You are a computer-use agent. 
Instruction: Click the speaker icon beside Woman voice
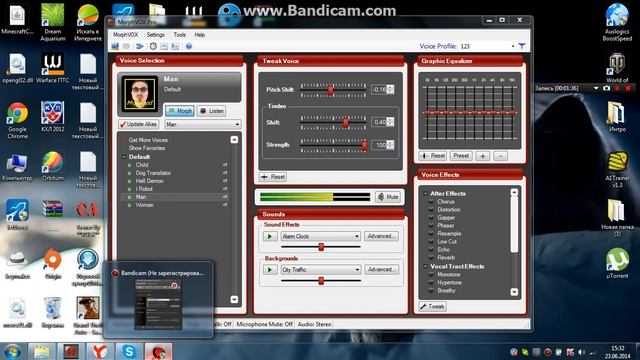click(x=224, y=205)
